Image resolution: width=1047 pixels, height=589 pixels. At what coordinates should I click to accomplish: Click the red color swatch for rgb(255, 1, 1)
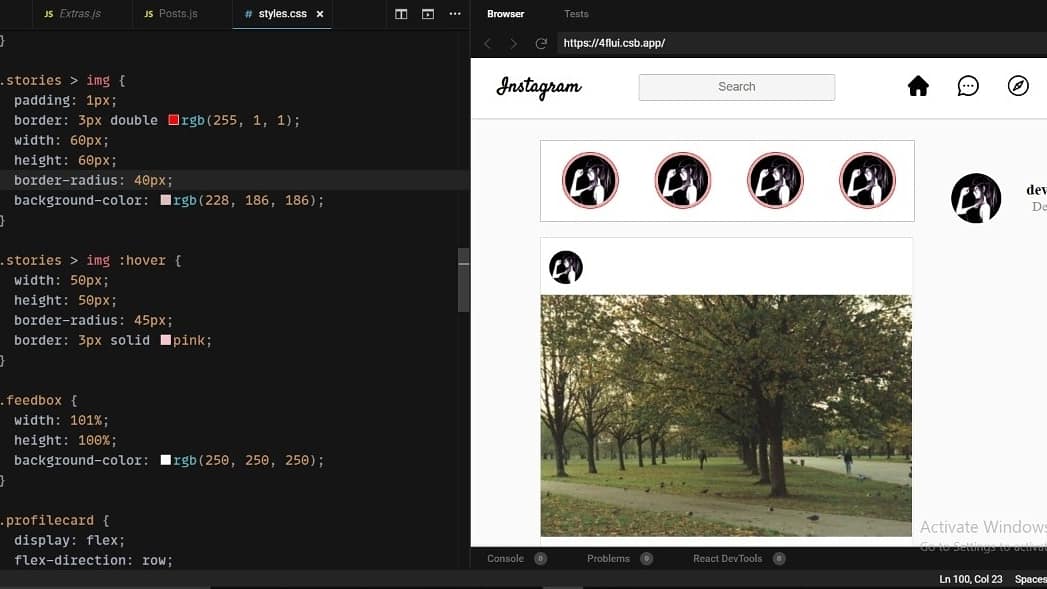[x=174, y=120]
